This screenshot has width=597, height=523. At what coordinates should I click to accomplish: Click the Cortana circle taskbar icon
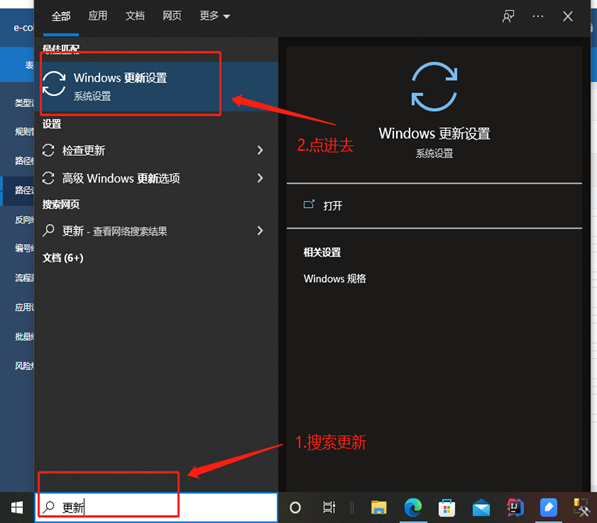295,507
